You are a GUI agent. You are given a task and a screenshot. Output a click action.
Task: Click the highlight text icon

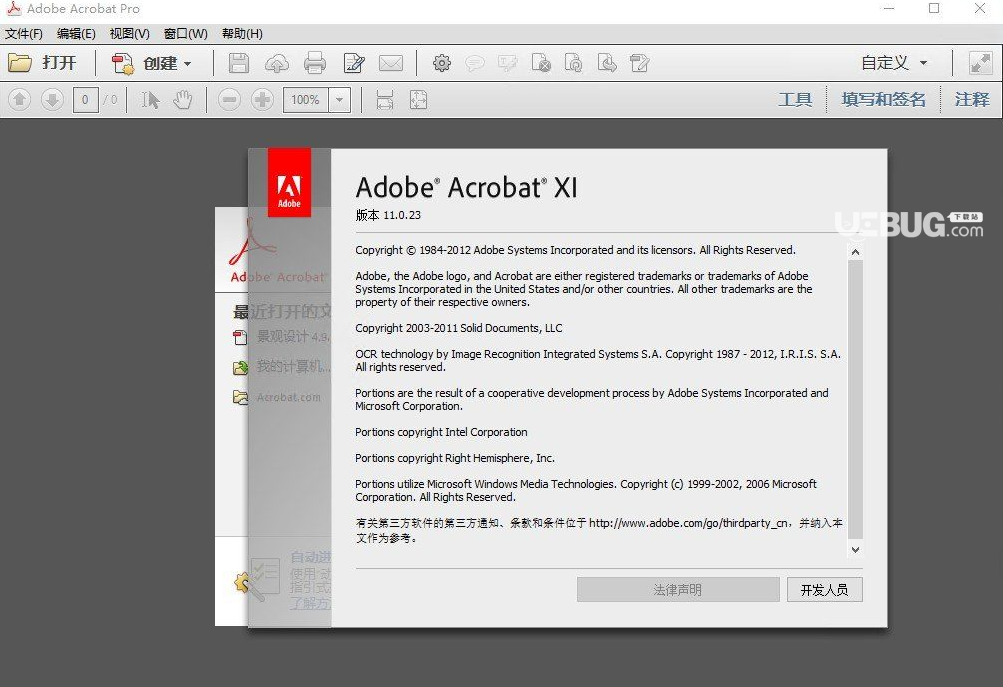click(507, 63)
